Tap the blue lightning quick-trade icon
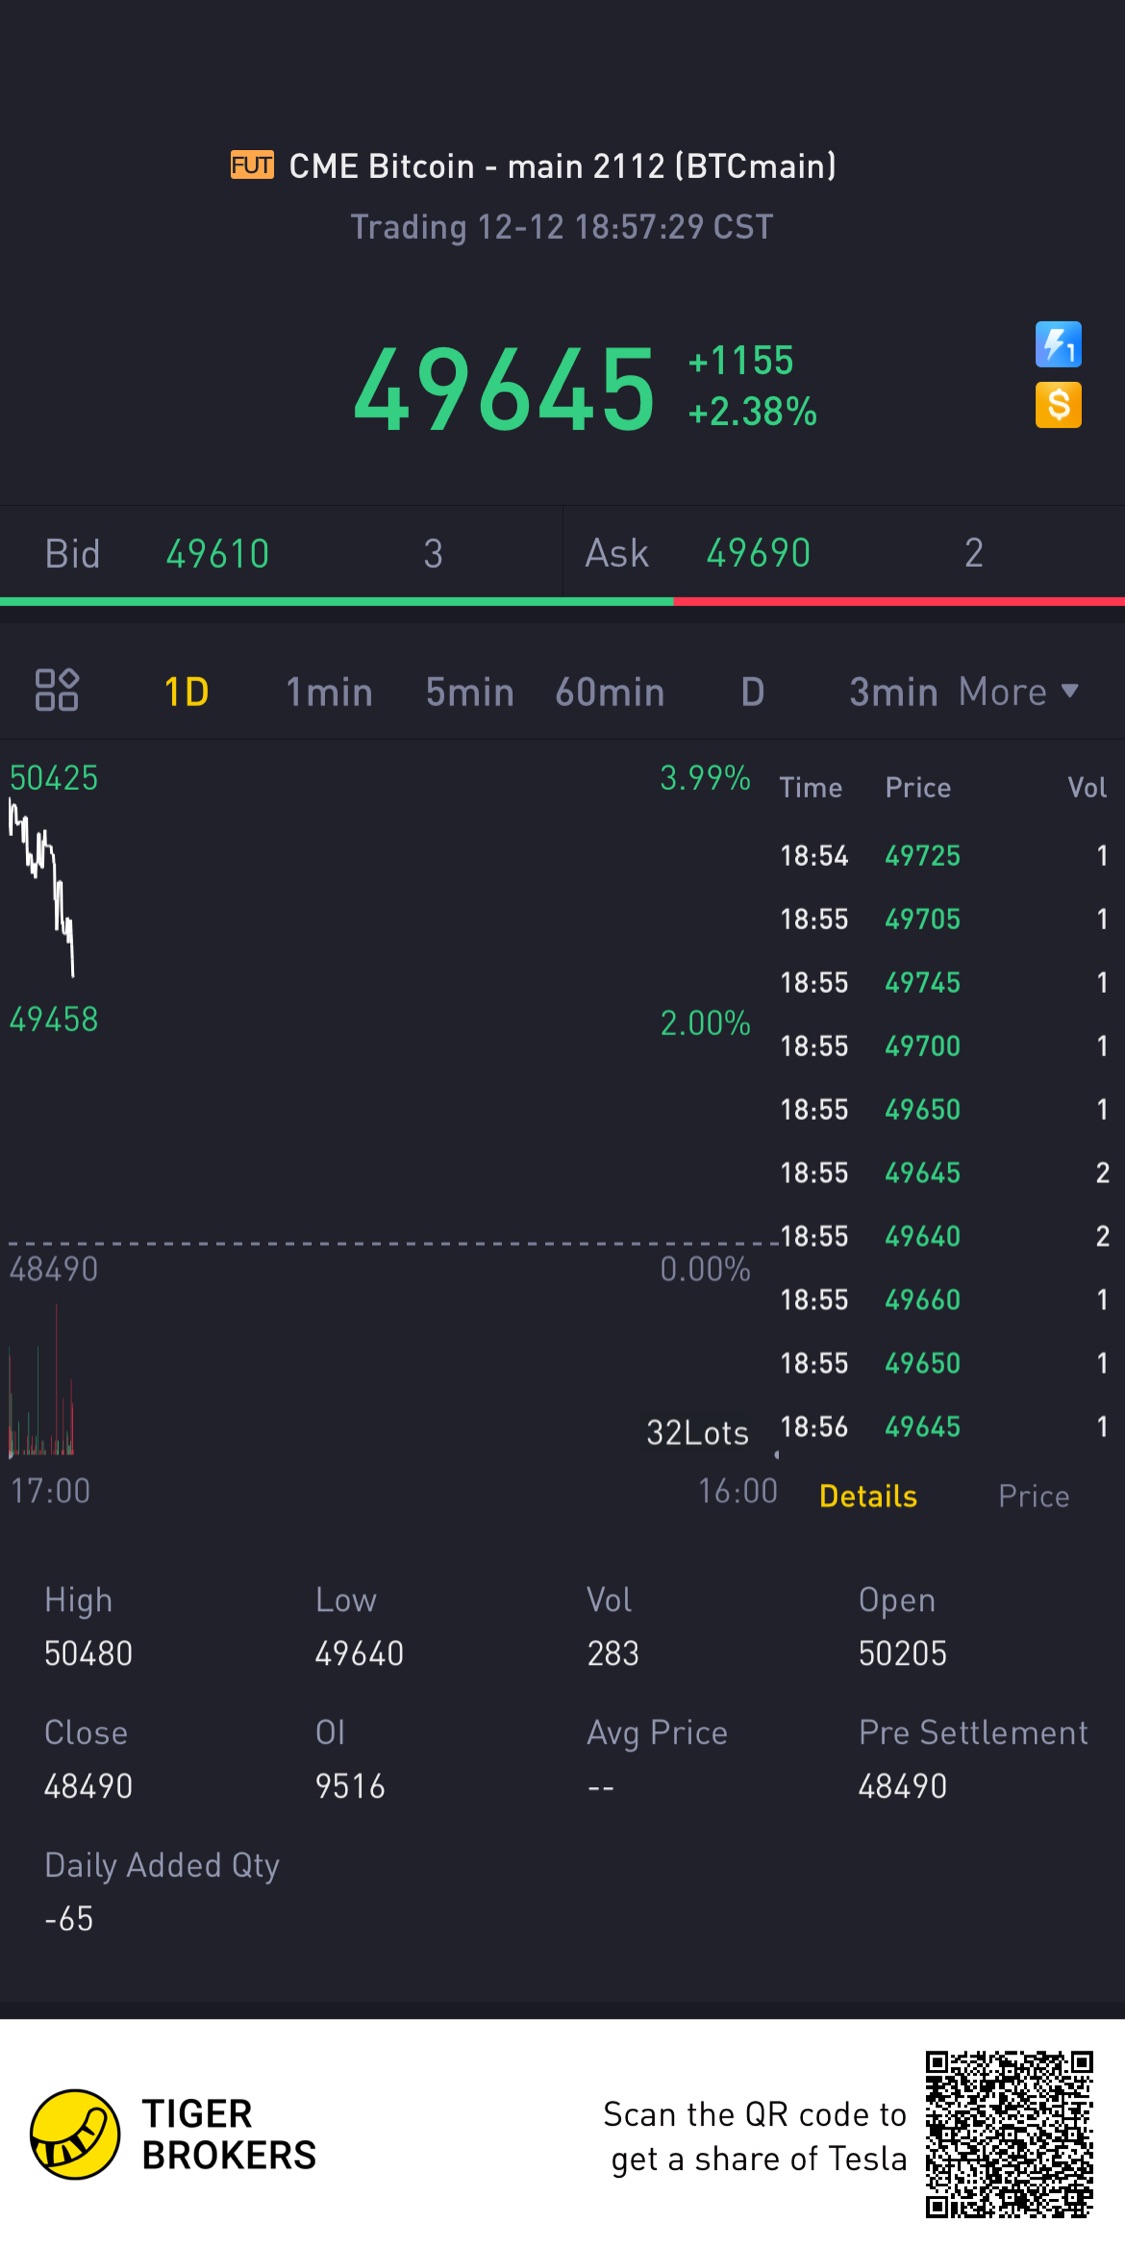Image resolution: width=1125 pixels, height=2250 pixels. pyautogui.click(x=1058, y=344)
